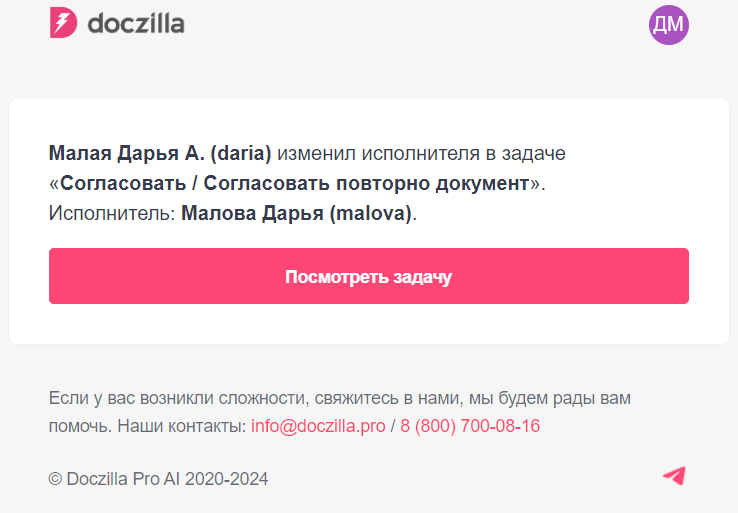Viewport: 738px width, 513px height.
Task: Click the author name Малая Дарья А.
Action: (127, 154)
